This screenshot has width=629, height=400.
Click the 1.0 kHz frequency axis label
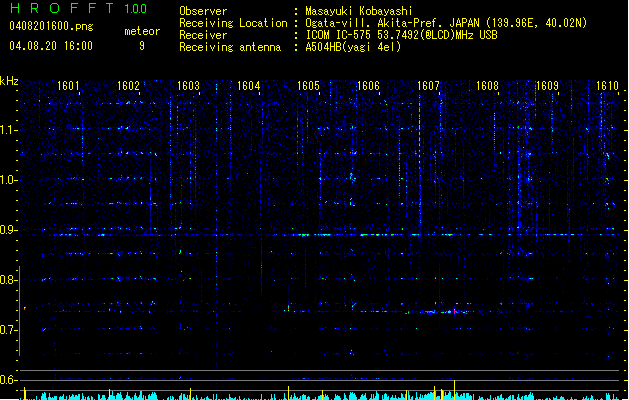(x=8, y=180)
